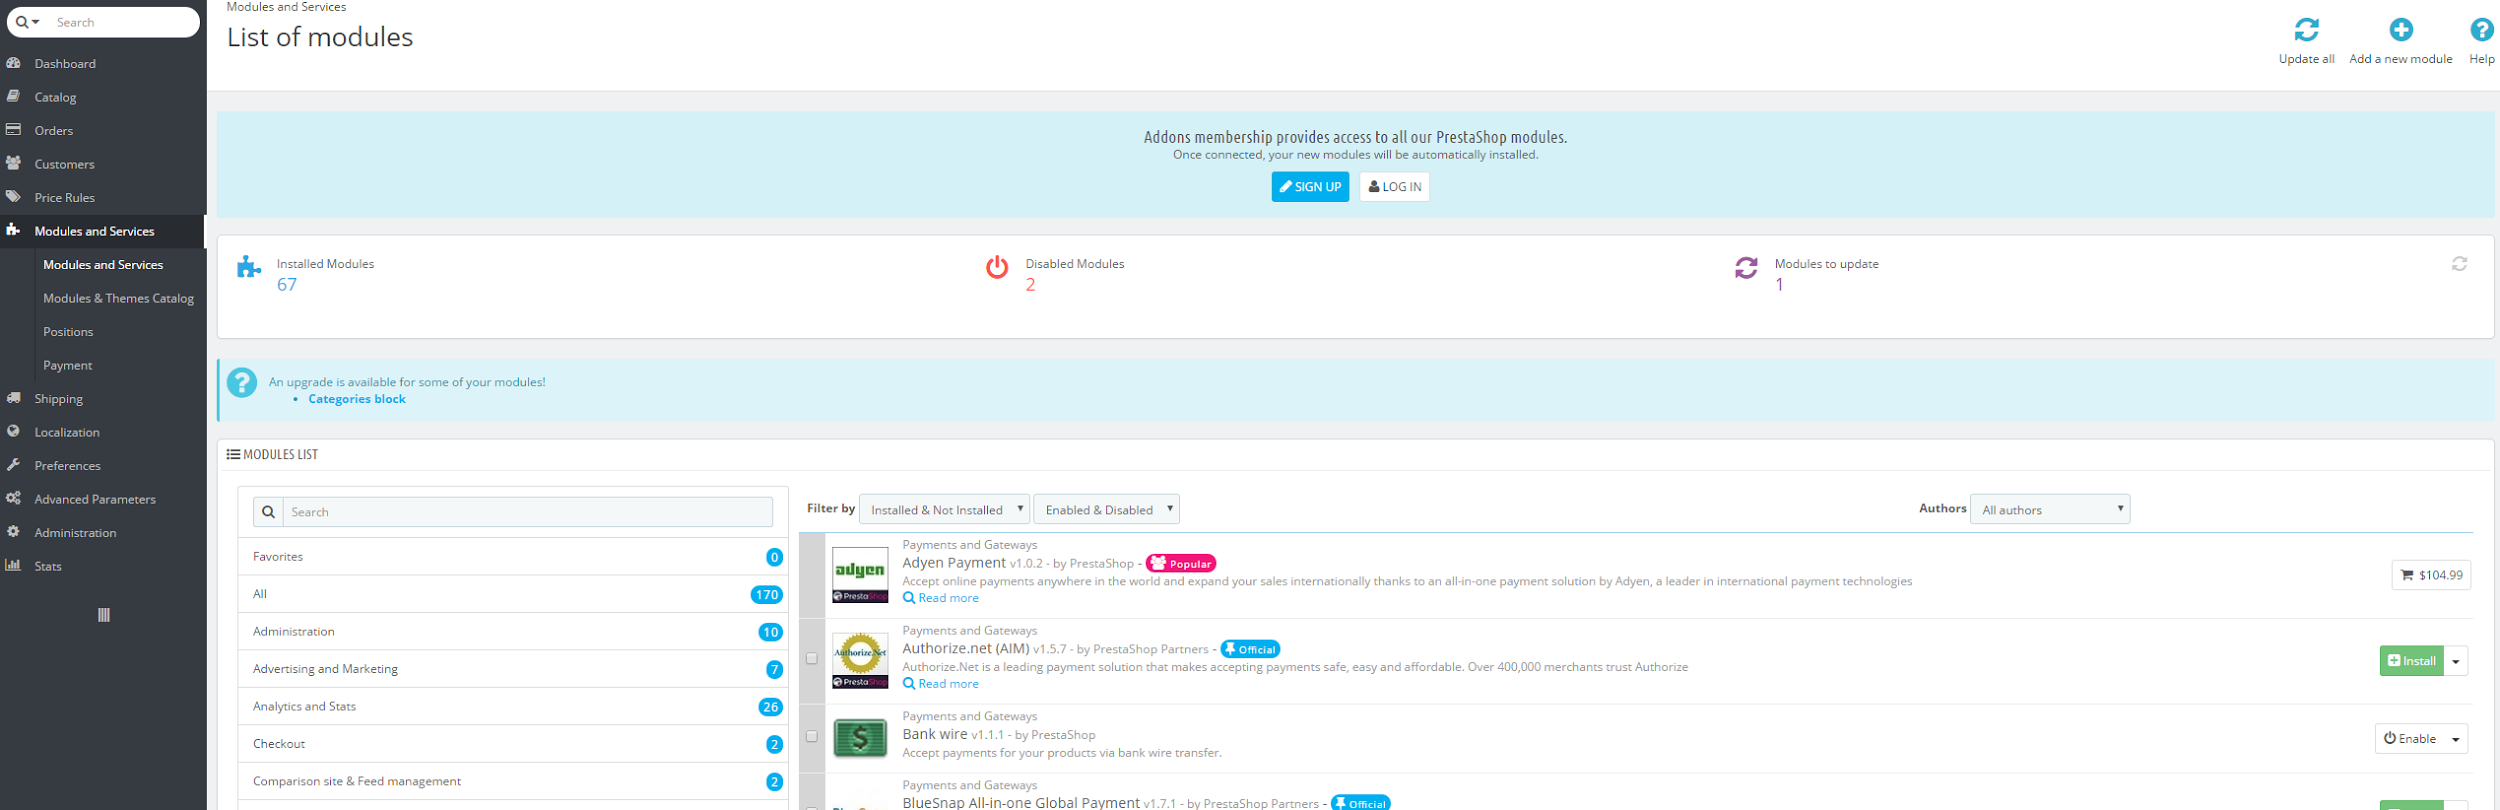This screenshot has width=2500, height=810.
Task: Tick the Authorize.net (AIM) checkbox
Action: (811, 659)
